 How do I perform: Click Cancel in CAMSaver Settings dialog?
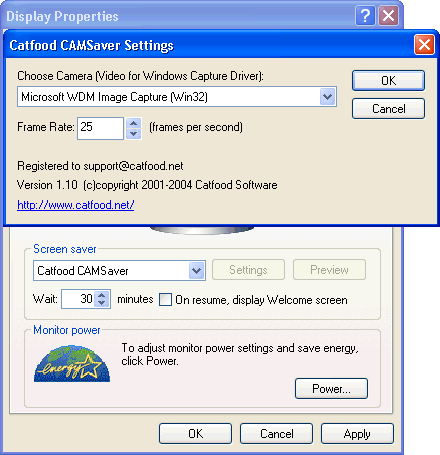388,109
